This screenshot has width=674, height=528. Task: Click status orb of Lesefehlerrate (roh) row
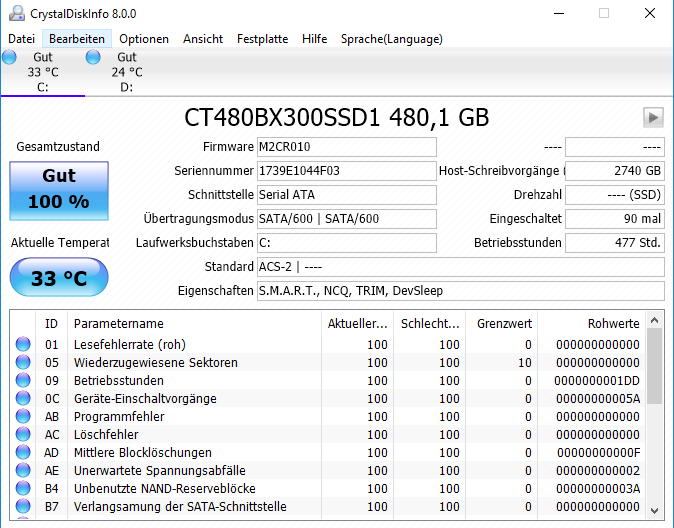23,344
